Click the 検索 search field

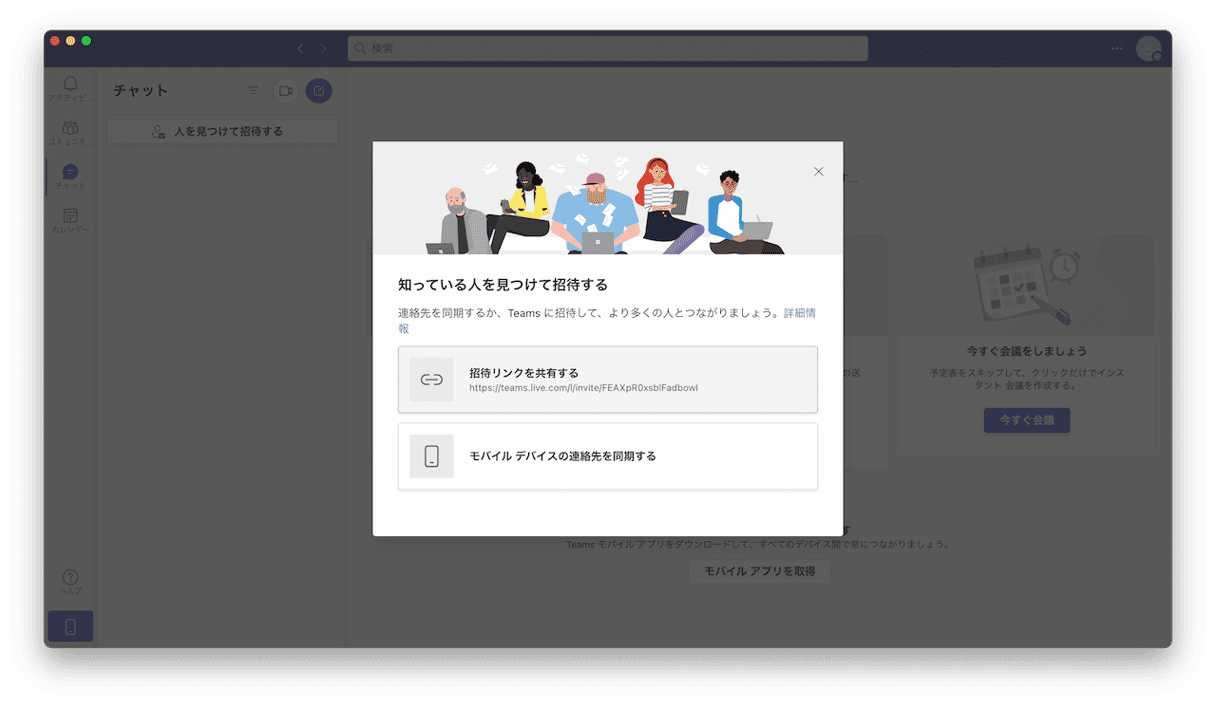point(607,48)
